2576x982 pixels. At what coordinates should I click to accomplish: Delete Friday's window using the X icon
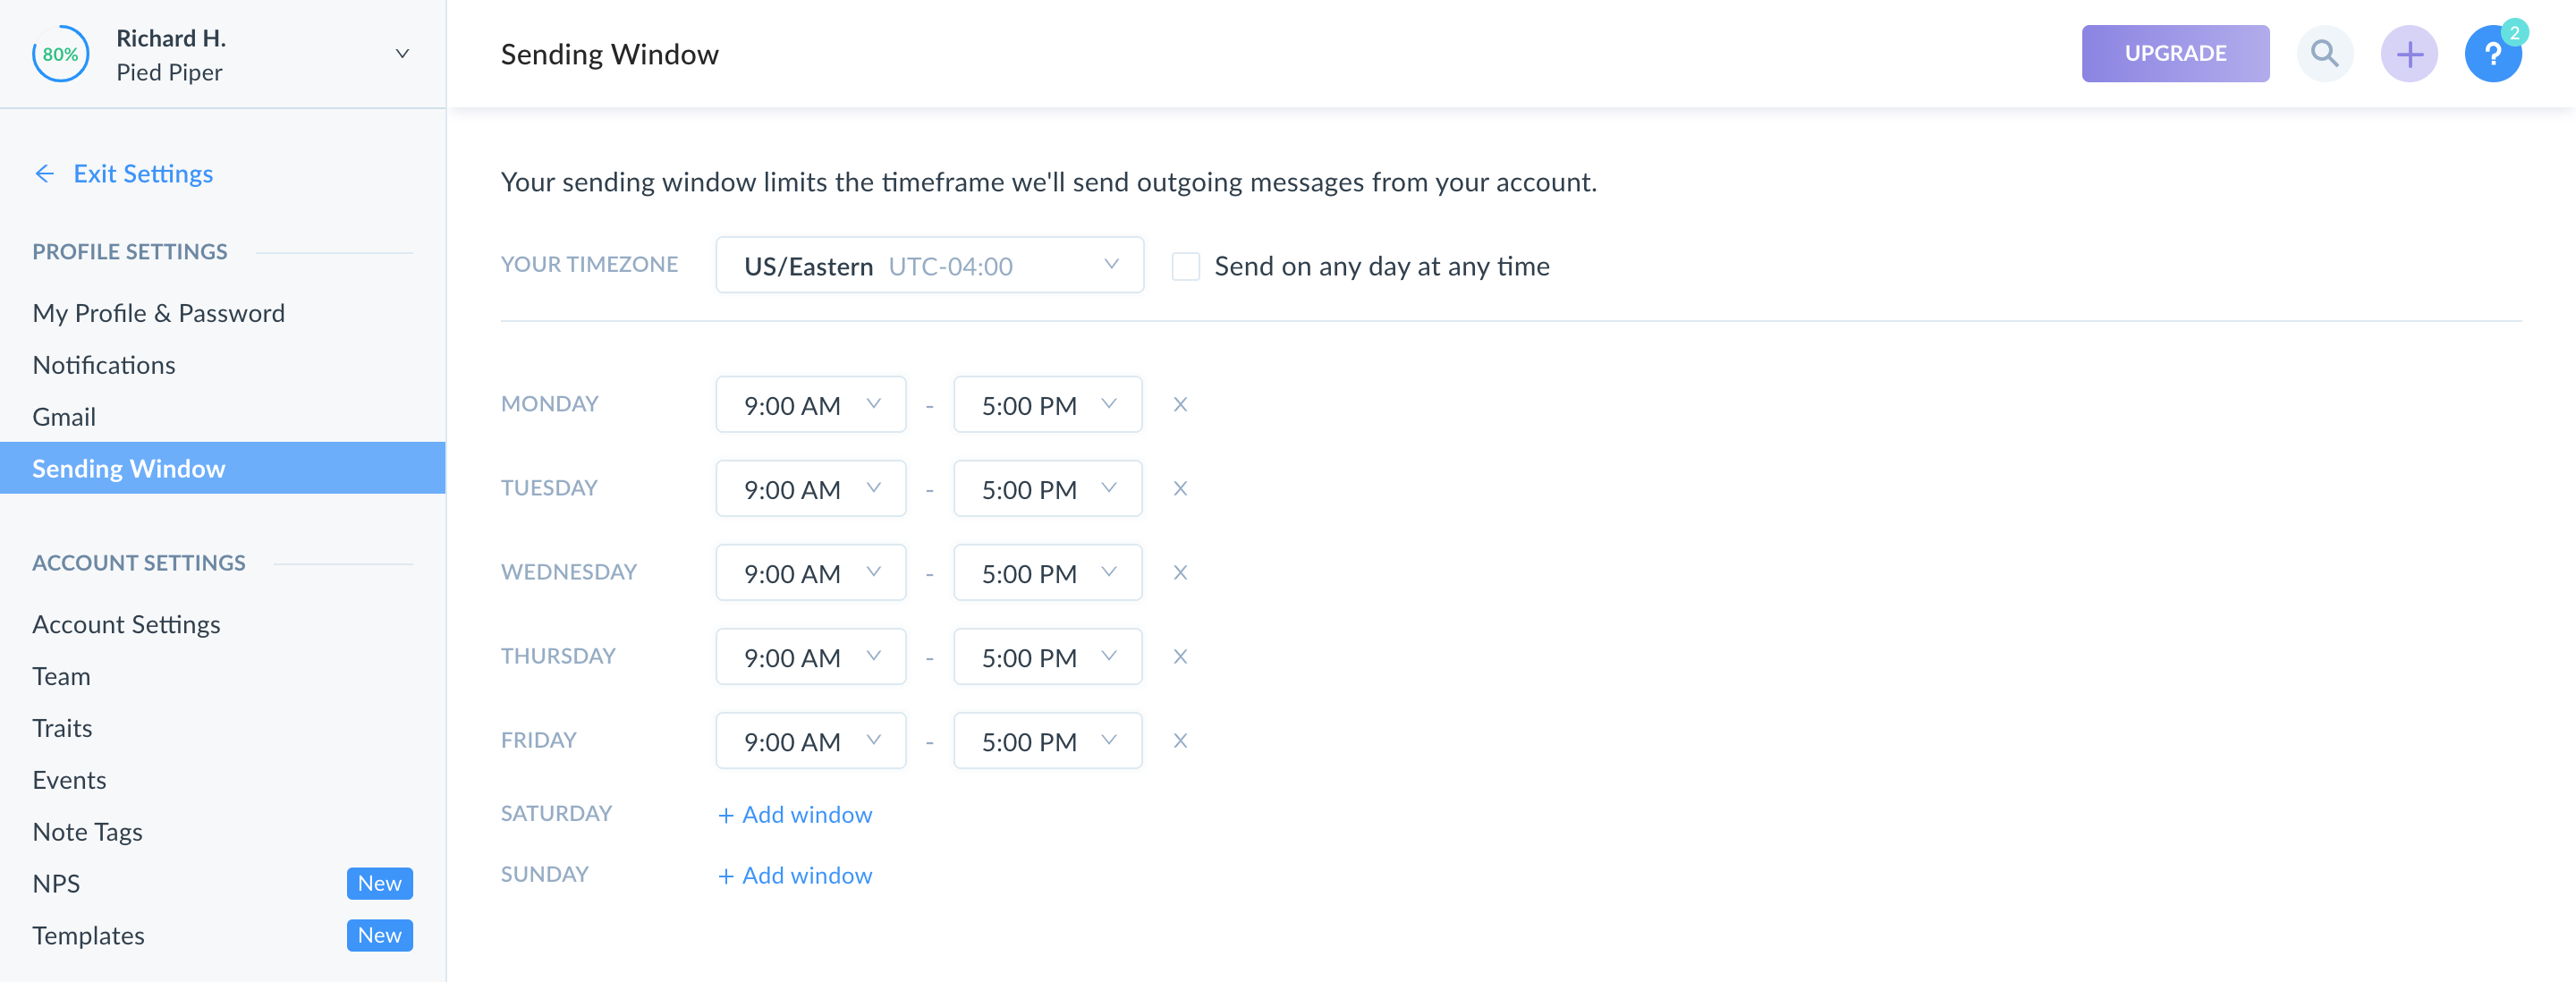1180,741
